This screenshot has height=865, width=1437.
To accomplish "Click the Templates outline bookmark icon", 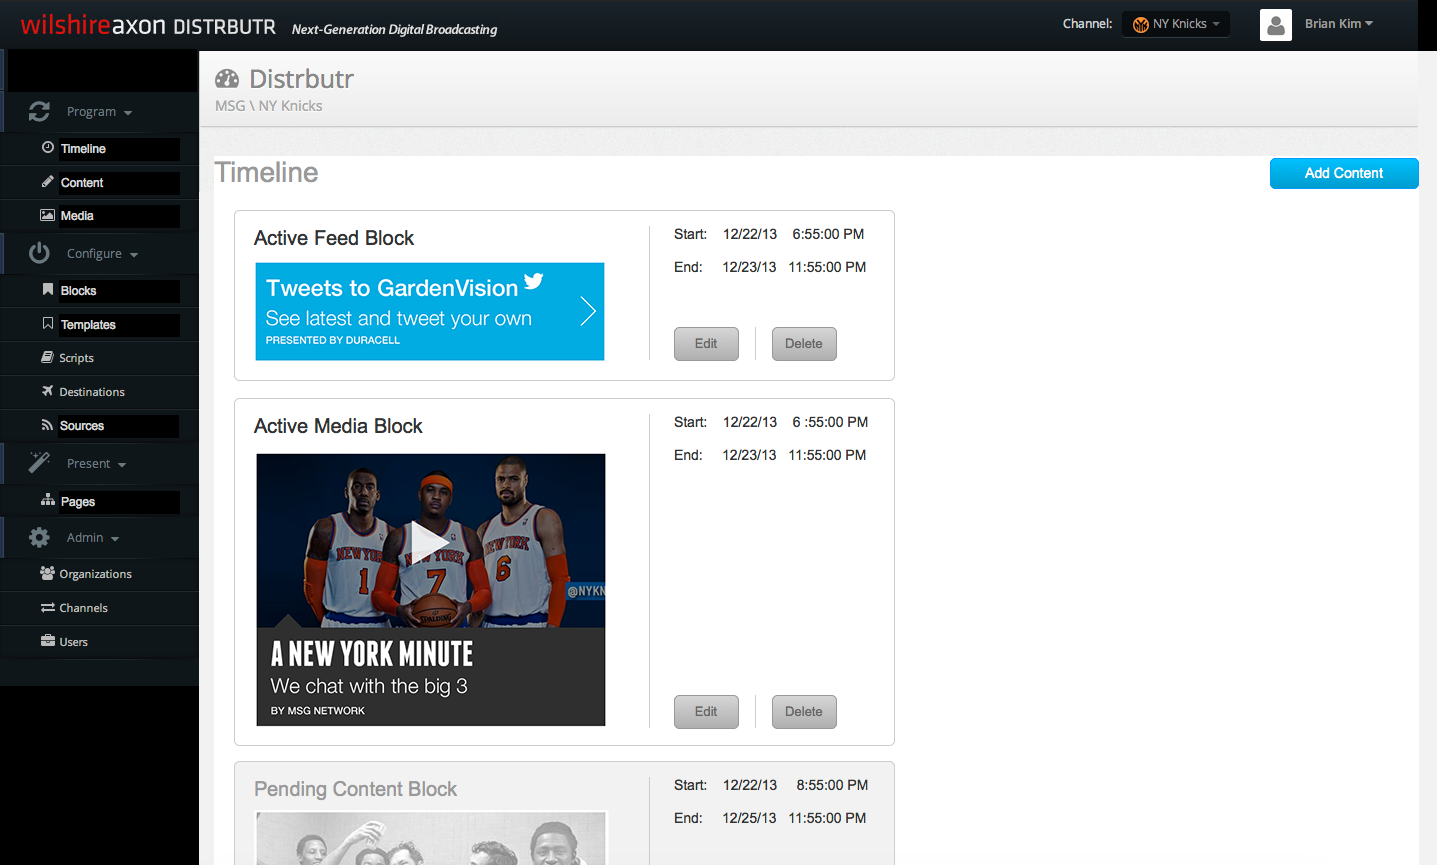I will (47, 323).
